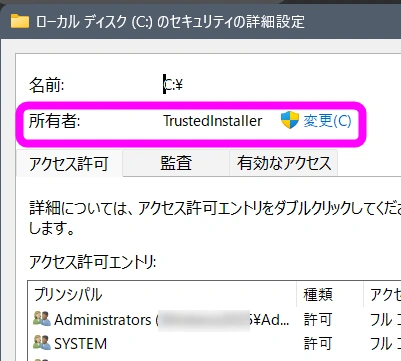Switch to the アクセス許可 tab
This screenshot has width=401, height=361.
69,163
